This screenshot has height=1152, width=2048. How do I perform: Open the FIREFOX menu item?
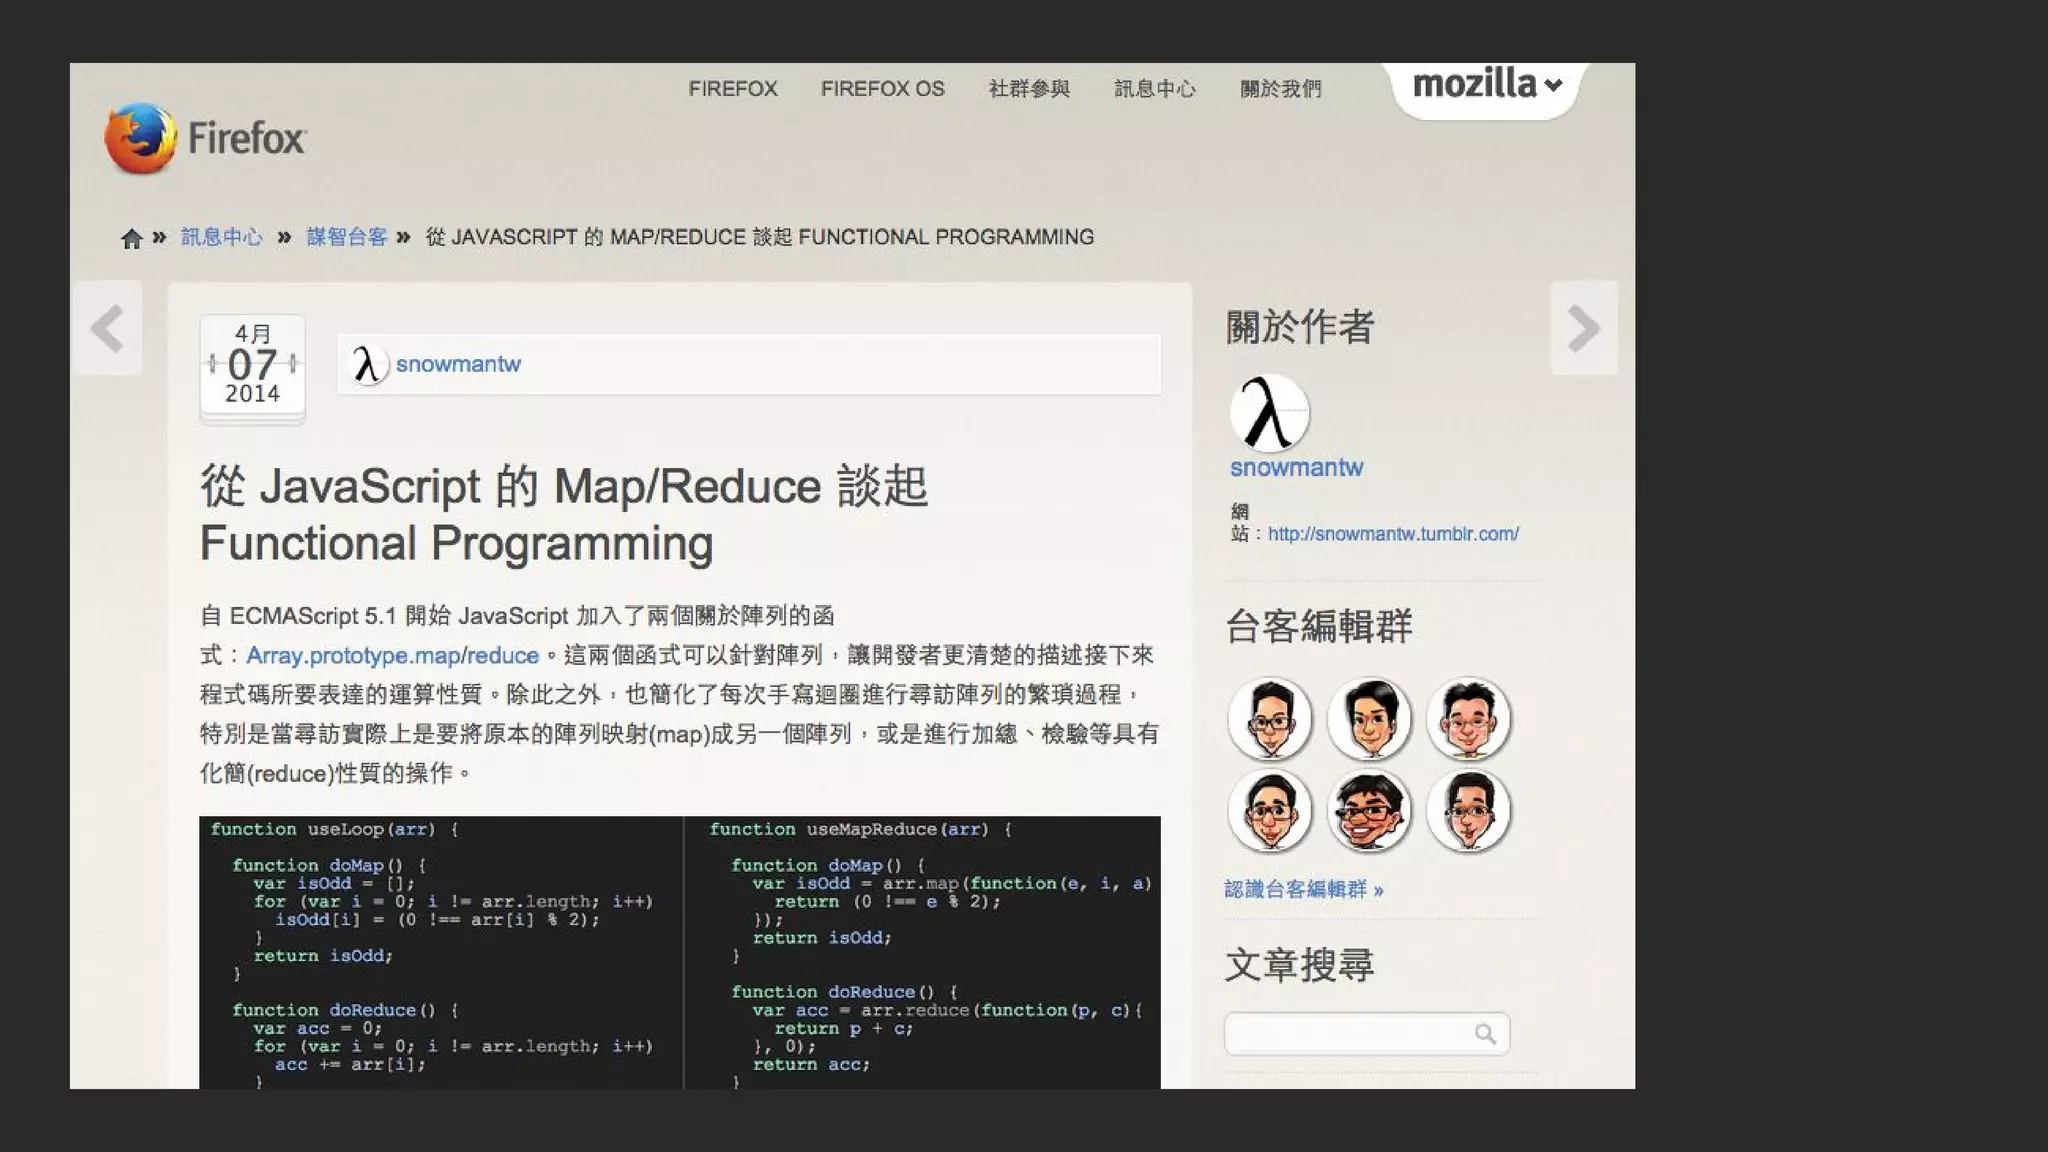(733, 89)
